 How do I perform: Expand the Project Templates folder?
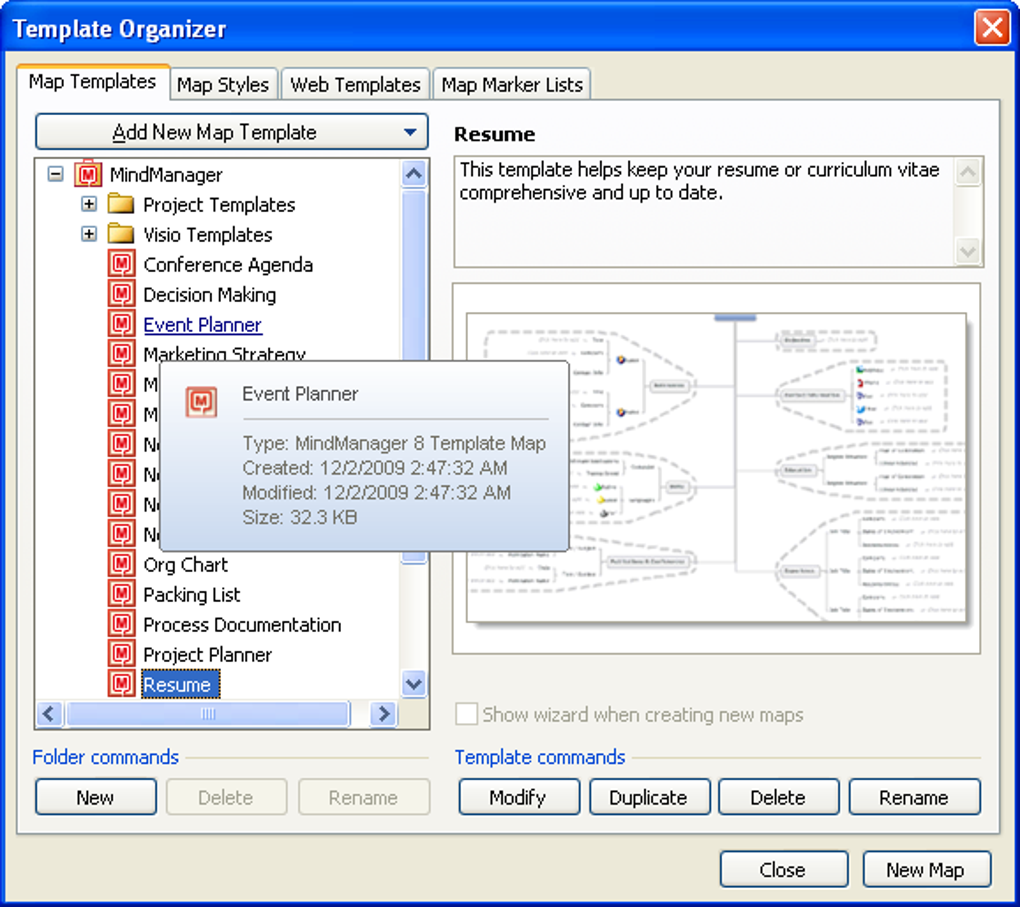pos(89,204)
